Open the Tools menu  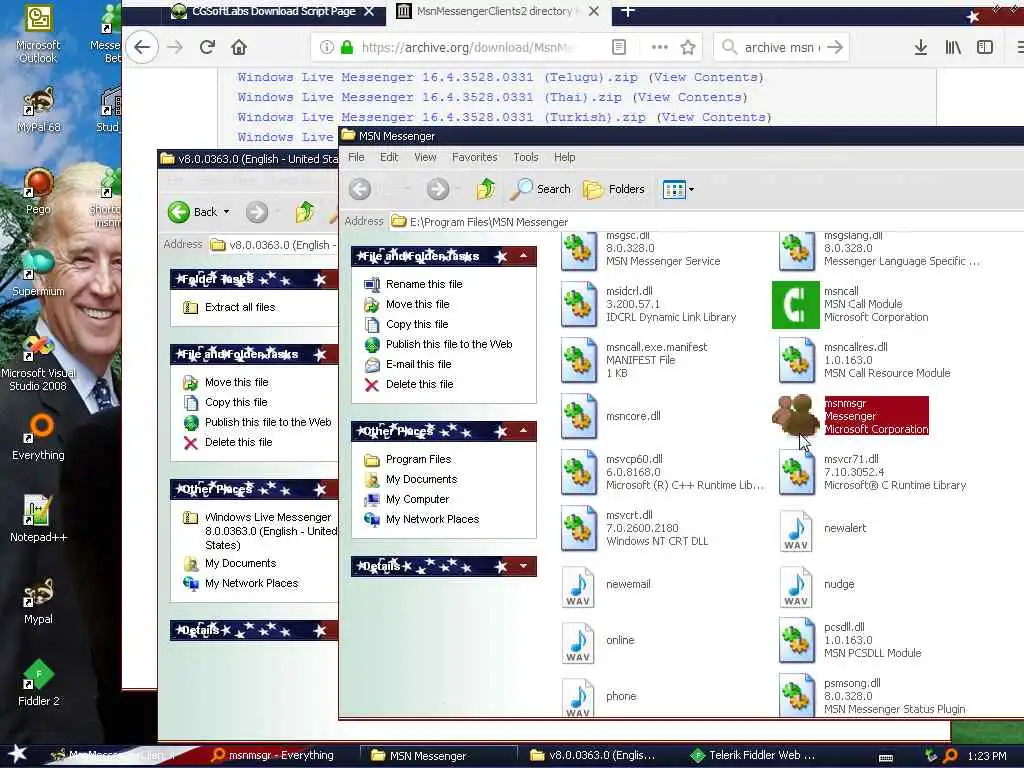(526, 157)
